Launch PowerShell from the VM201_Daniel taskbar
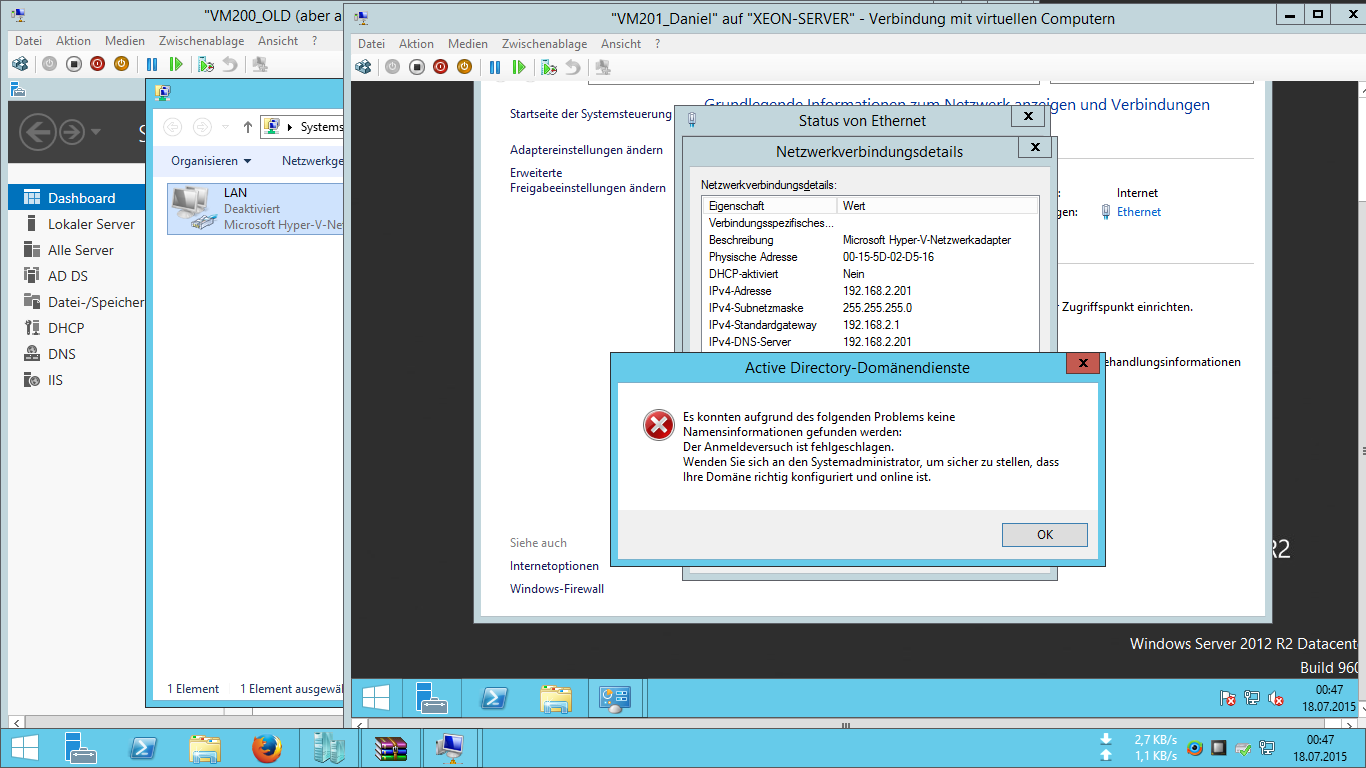This screenshot has width=1366, height=768. click(x=494, y=698)
